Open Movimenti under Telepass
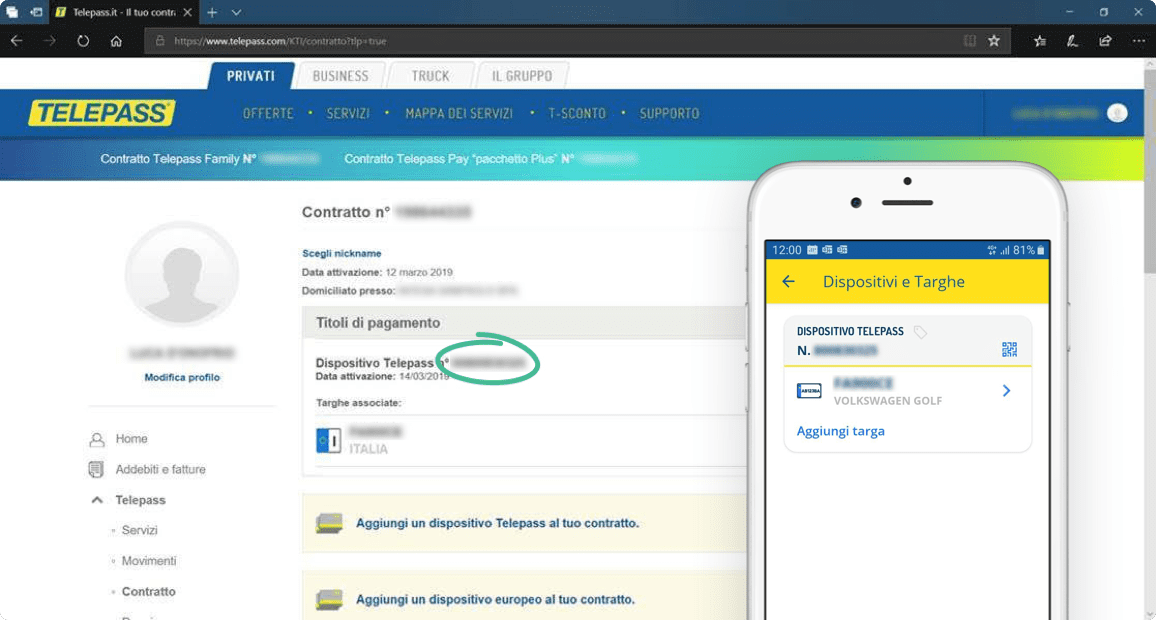The image size is (1156, 620). (149, 561)
